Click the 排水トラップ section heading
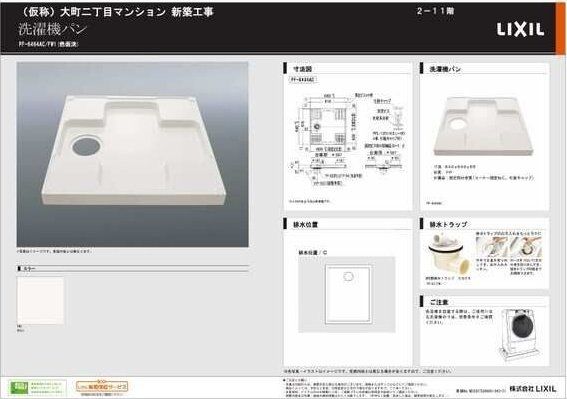 448,224
